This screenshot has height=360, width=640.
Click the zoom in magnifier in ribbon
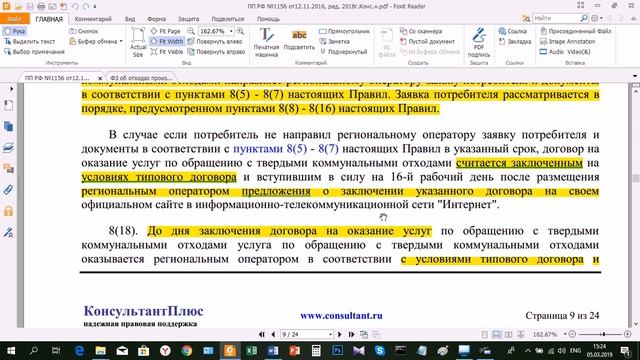tap(240, 31)
